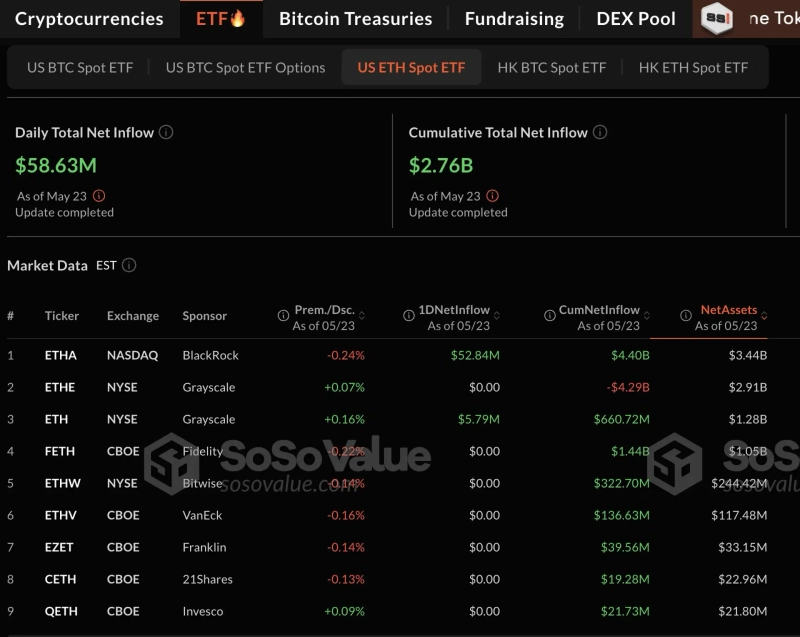Sort table by NetAssets arrows

click(765, 316)
